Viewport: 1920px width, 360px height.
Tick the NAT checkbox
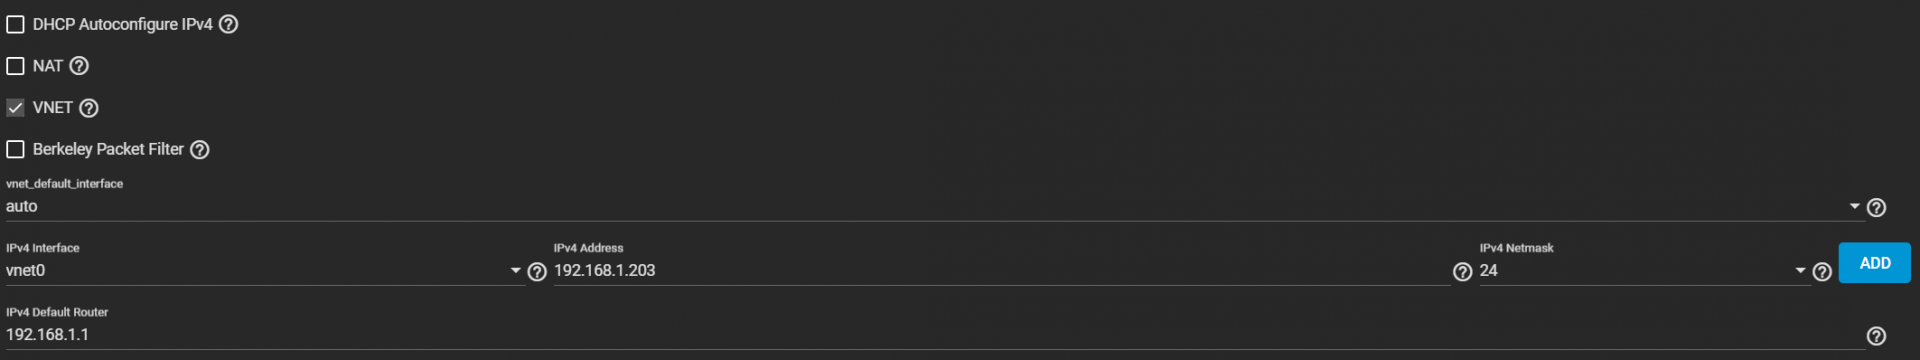pyautogui.click(x=15, y=66)
